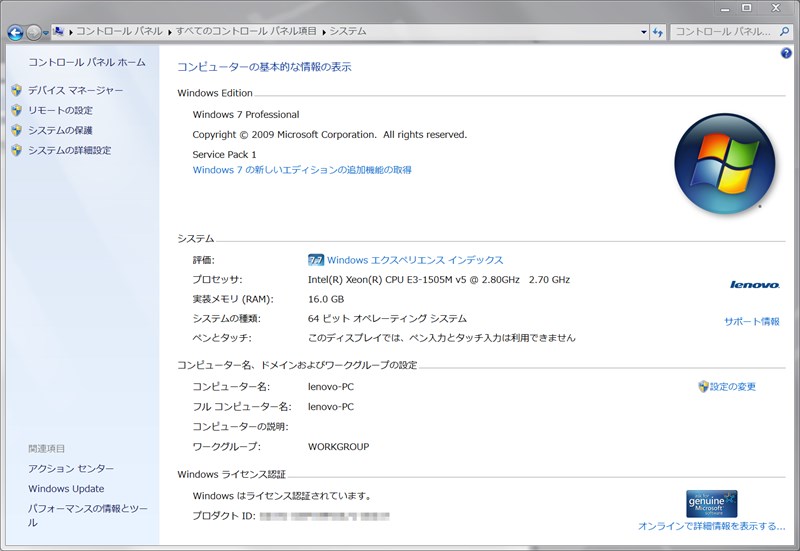Image resolution: width=800 pixels, height=551 pixels.
Task: Close the System window
Action: pyautogui.click(x=776, y=8)
